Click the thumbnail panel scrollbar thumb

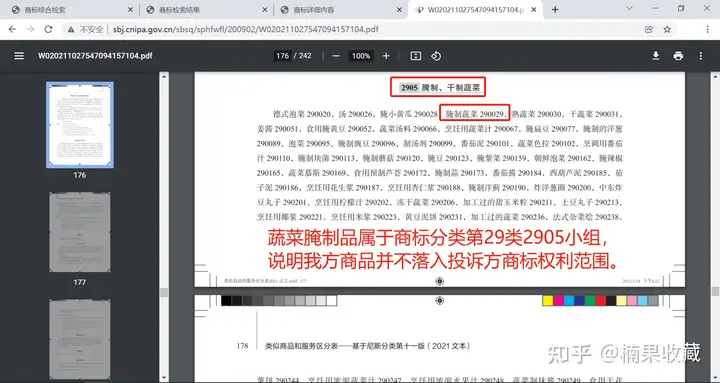click(x=164, y=292)
